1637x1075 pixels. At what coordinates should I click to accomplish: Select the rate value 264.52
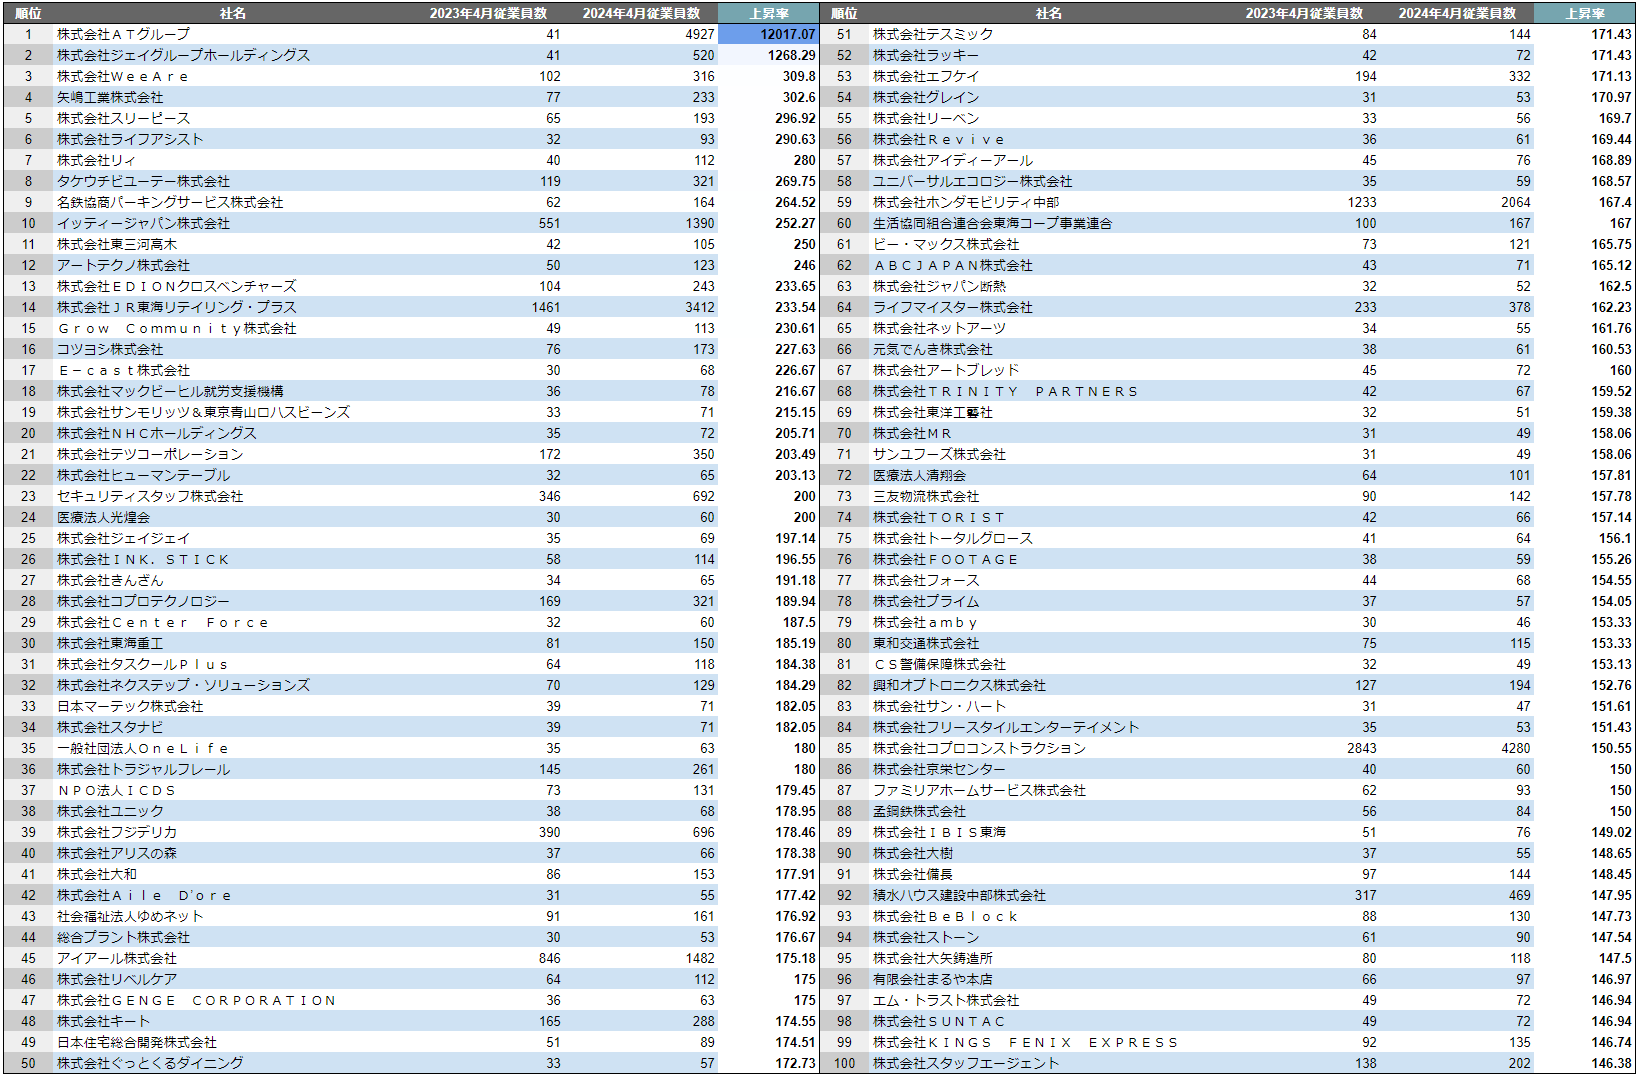pyautogui.click(x=795, y=202)
